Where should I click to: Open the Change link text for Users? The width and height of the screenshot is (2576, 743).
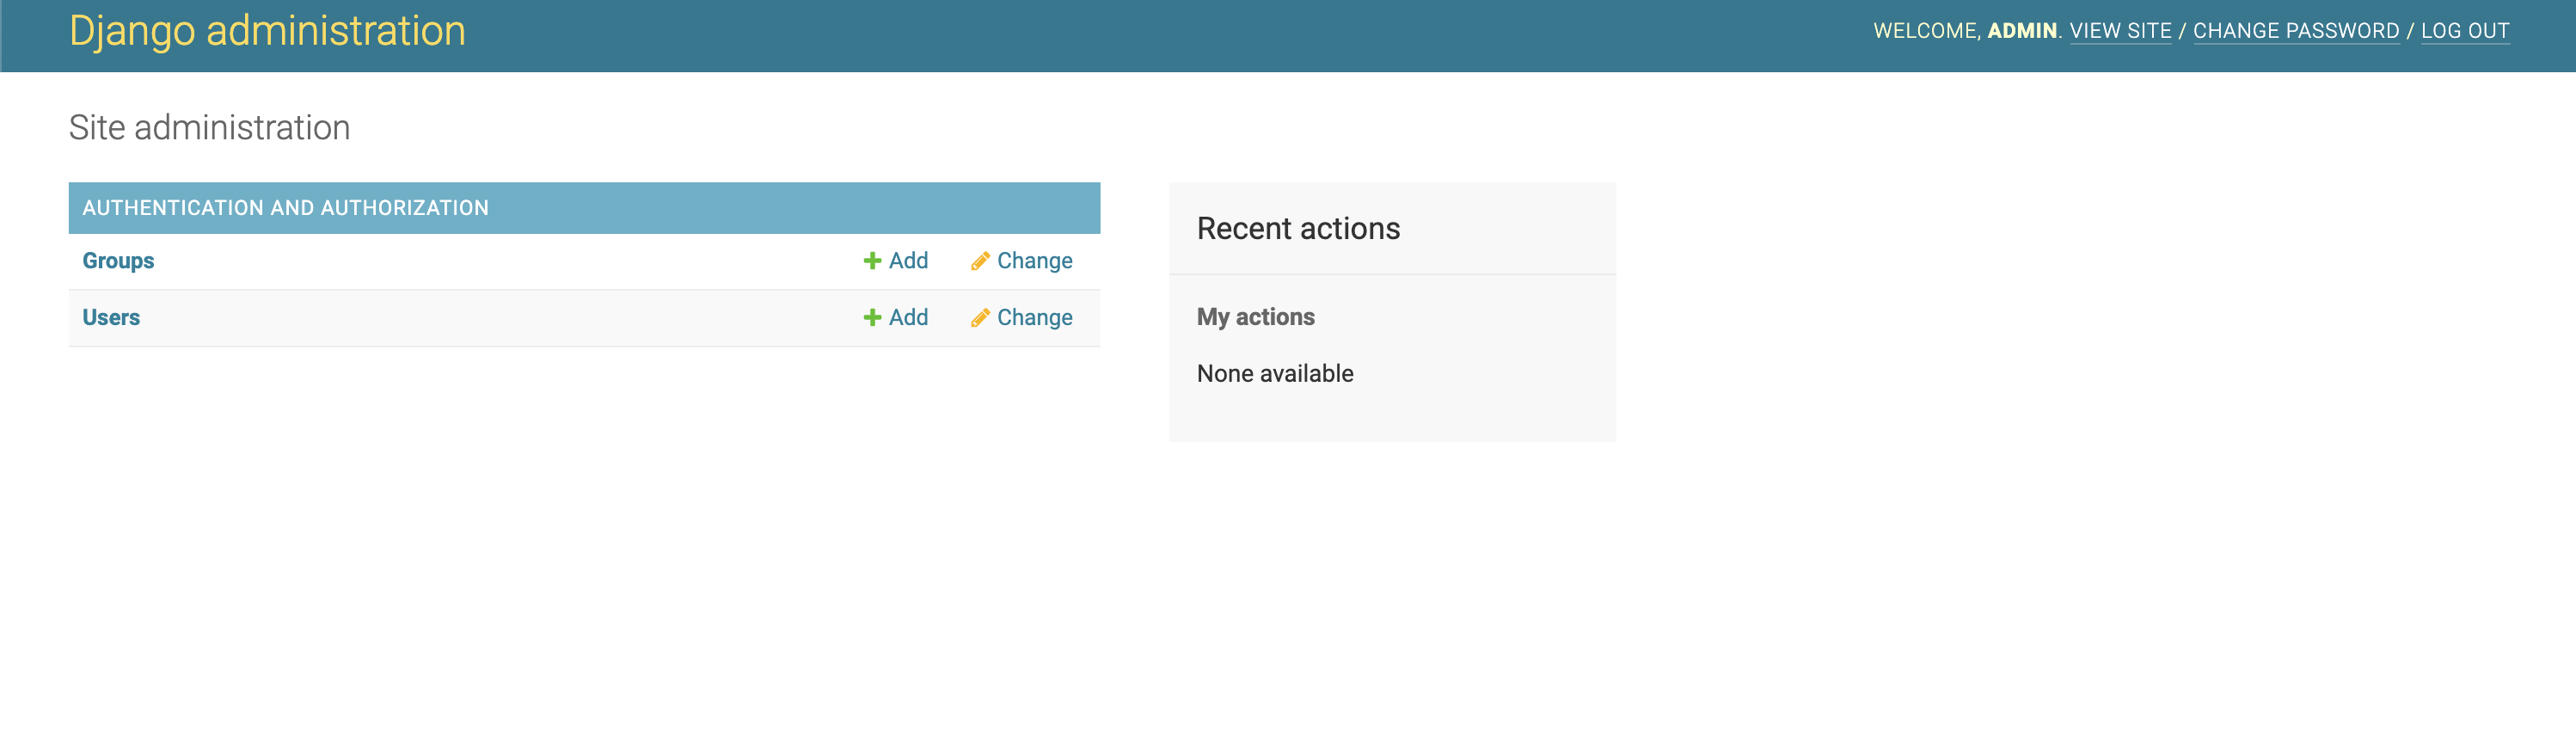(x=1034, y=318)
